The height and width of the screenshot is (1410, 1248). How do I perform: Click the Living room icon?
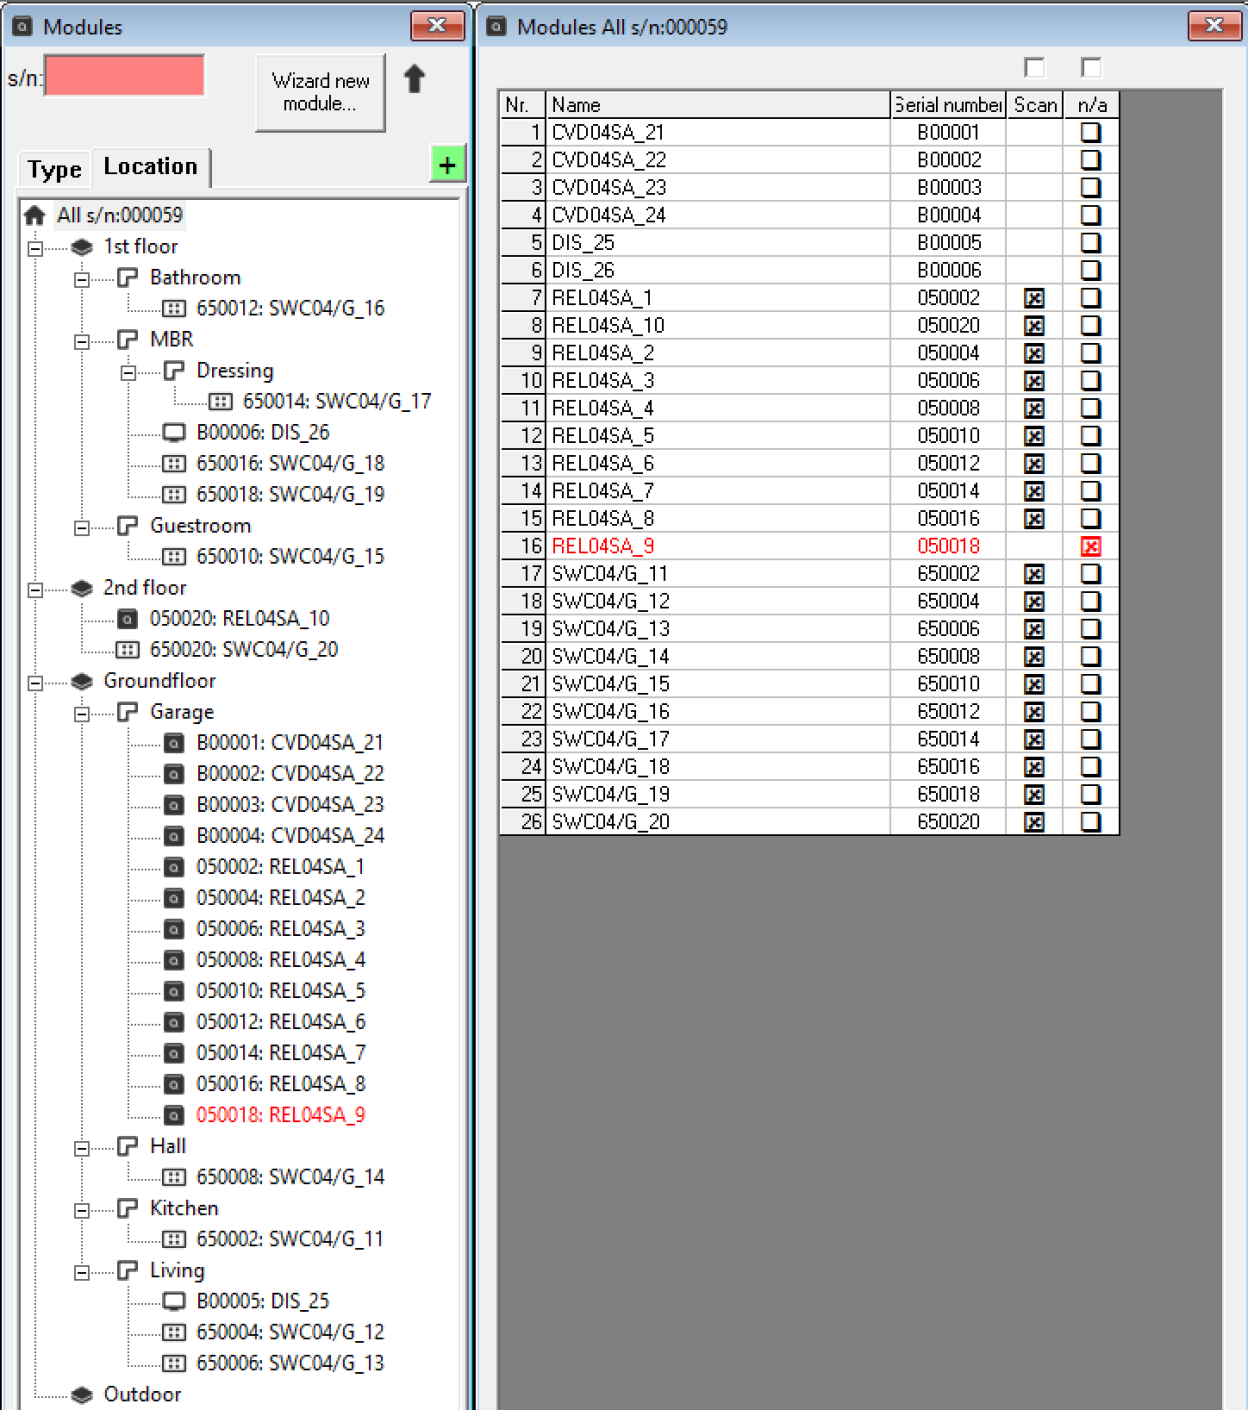tap(127, 1270)
